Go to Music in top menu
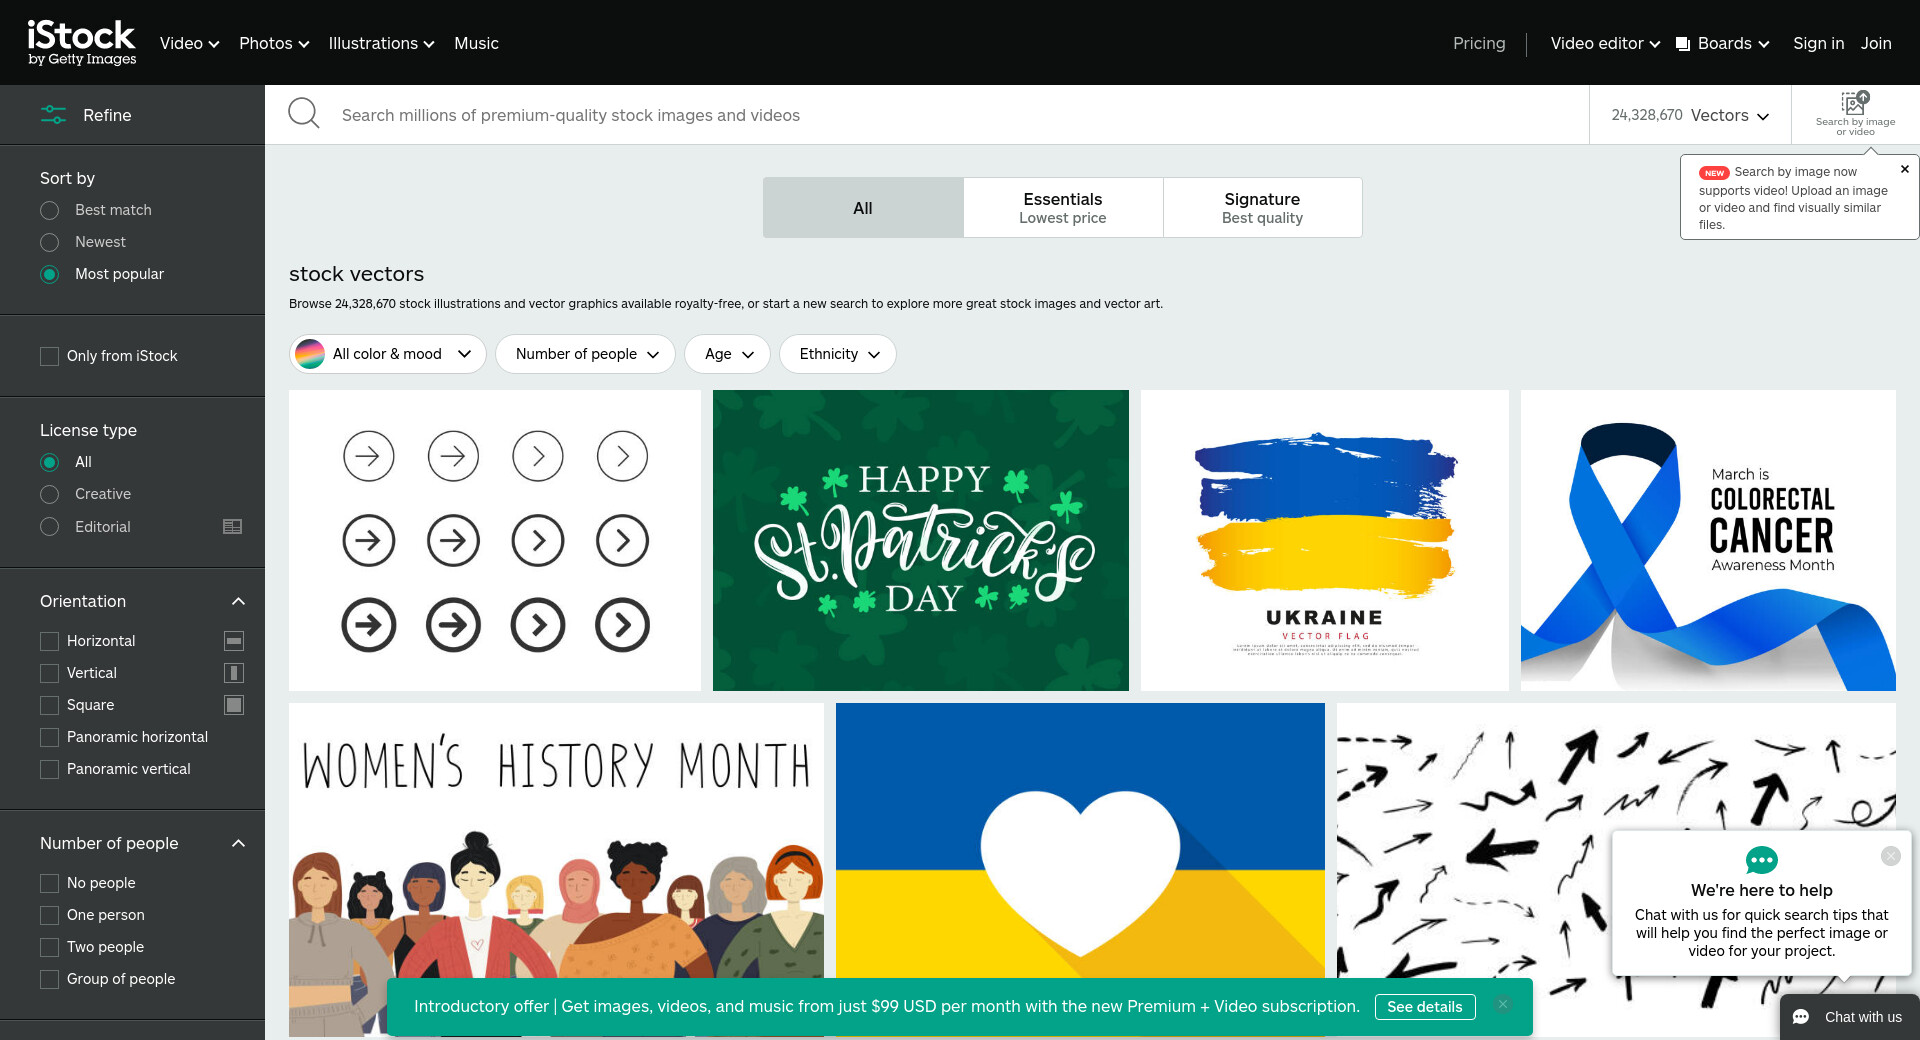Screen dimensions: 1920x1040 tap(476, 43)
